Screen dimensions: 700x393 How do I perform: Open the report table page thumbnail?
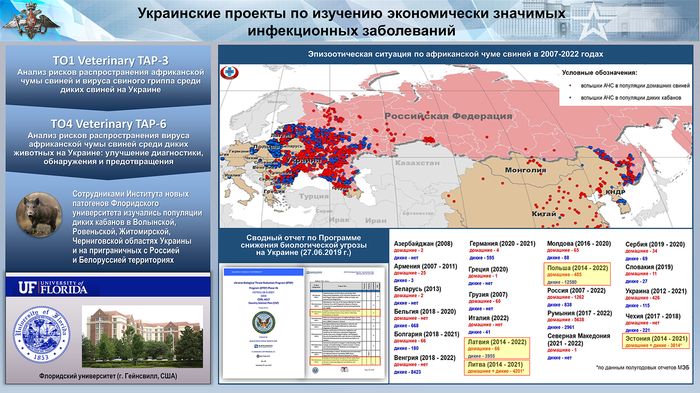[x=344, y=322]
